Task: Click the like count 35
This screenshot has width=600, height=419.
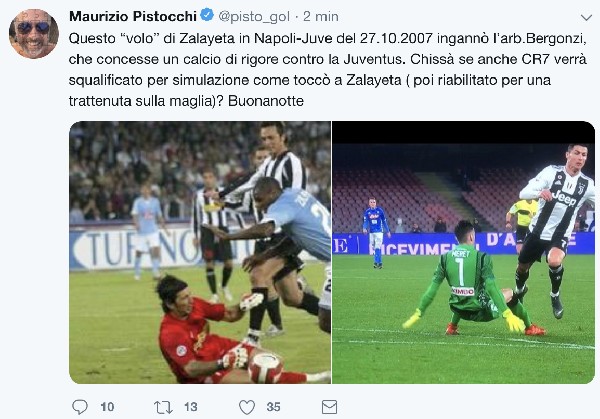Action: (x=274, y=407)
